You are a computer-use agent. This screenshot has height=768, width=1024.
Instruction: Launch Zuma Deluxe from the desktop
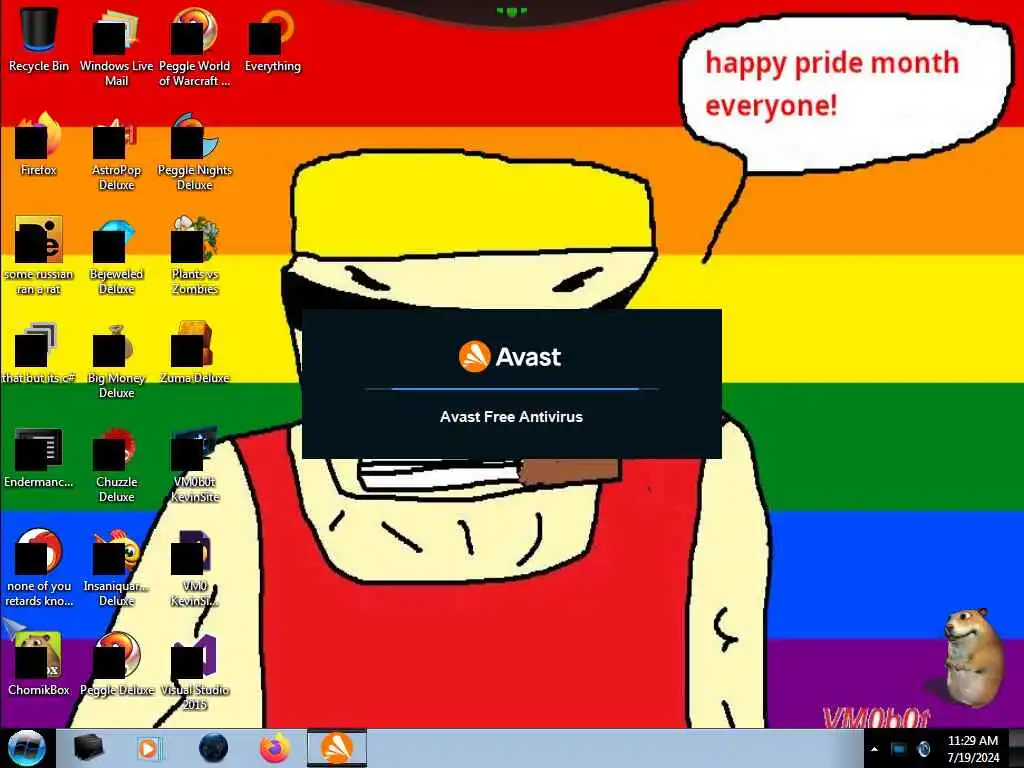tap(195, 351)
